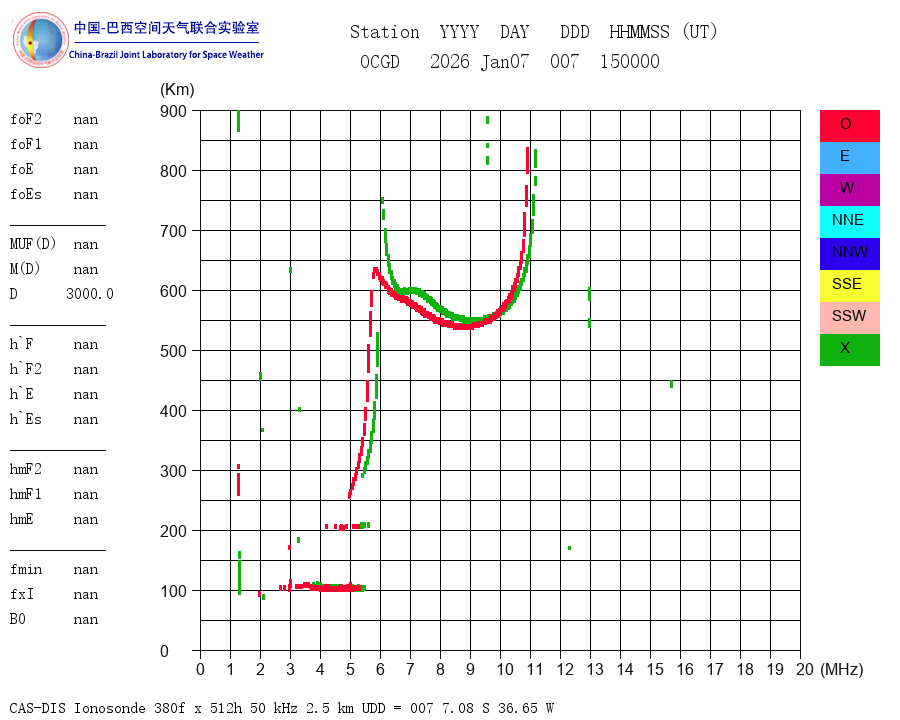Click the hmE parameter label

(x=22, y=519)
